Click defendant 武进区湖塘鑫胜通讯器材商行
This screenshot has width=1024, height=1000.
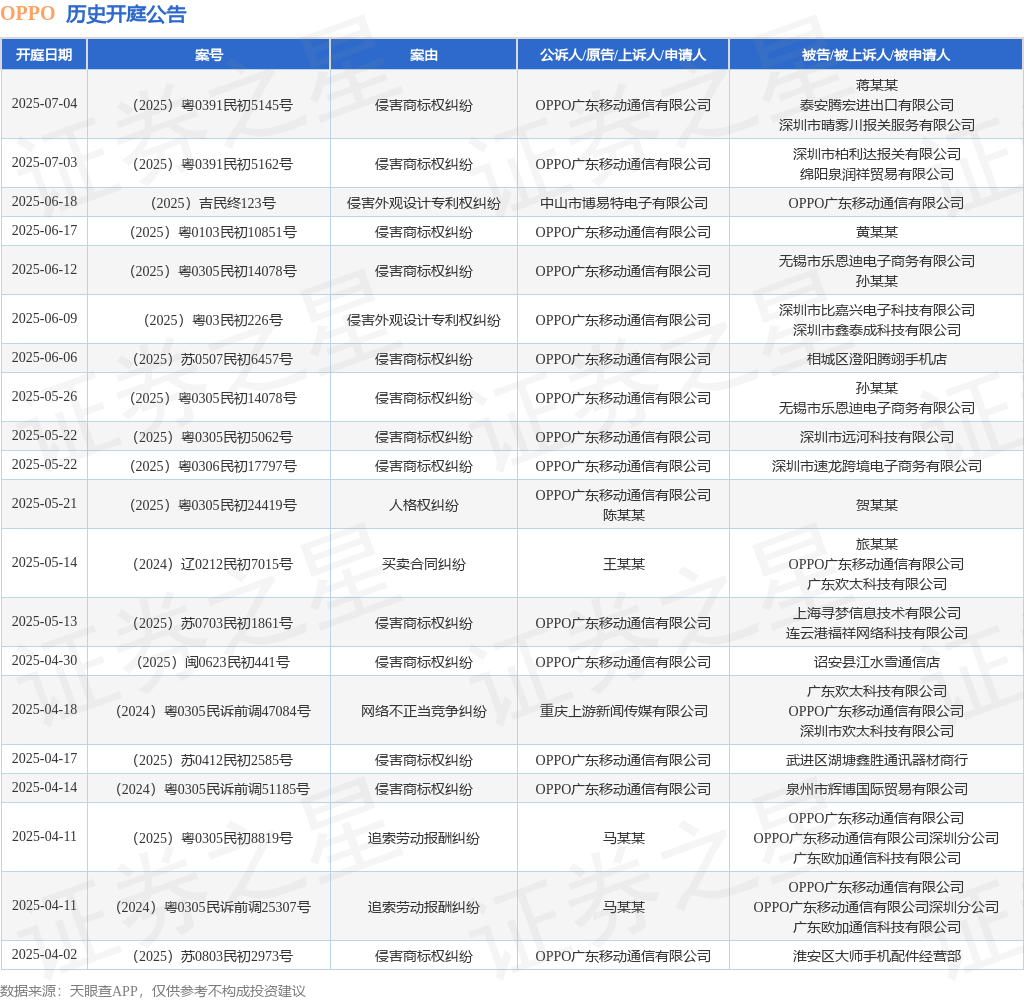[876, 760]
